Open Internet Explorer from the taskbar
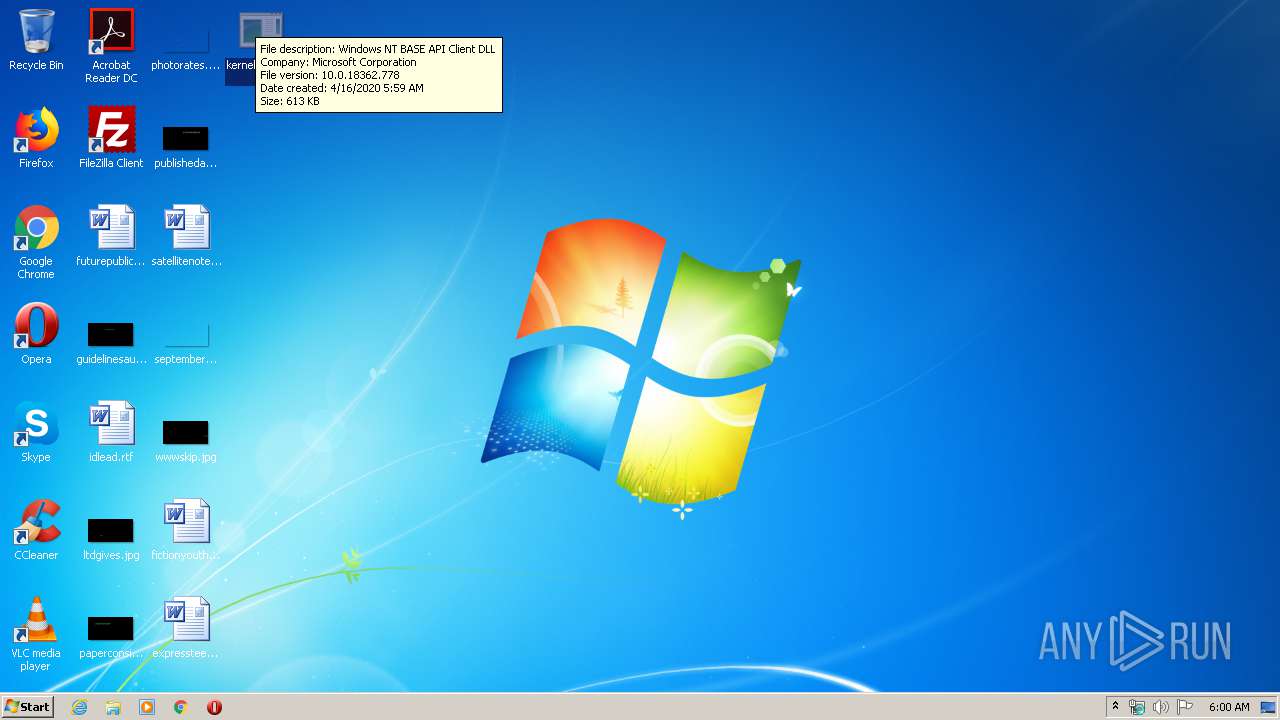Viewport: 1280px width, 720px height. point(79,707)
